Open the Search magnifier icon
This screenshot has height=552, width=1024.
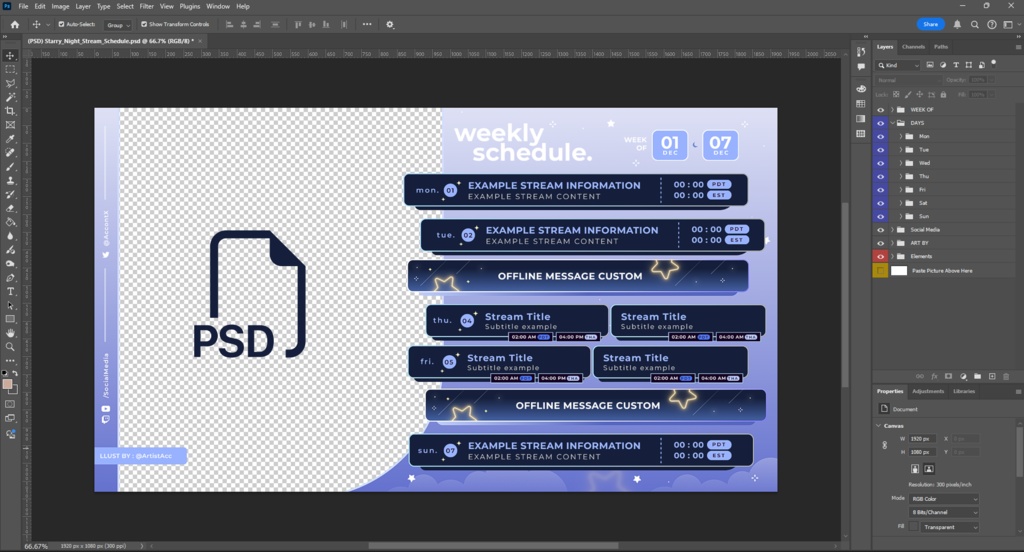pyautogui.click(x=974, y=24)
